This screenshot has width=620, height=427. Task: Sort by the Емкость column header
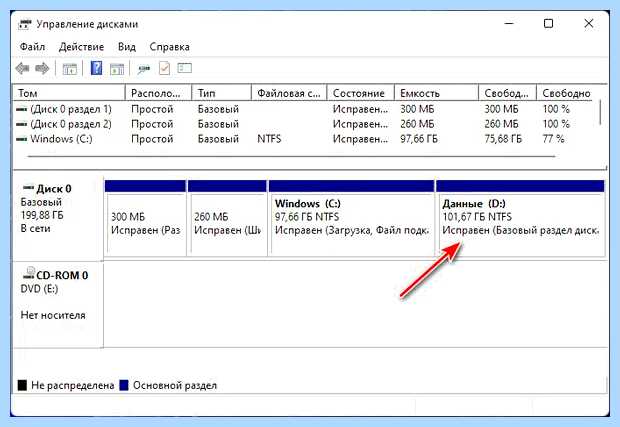pos(437,93)
